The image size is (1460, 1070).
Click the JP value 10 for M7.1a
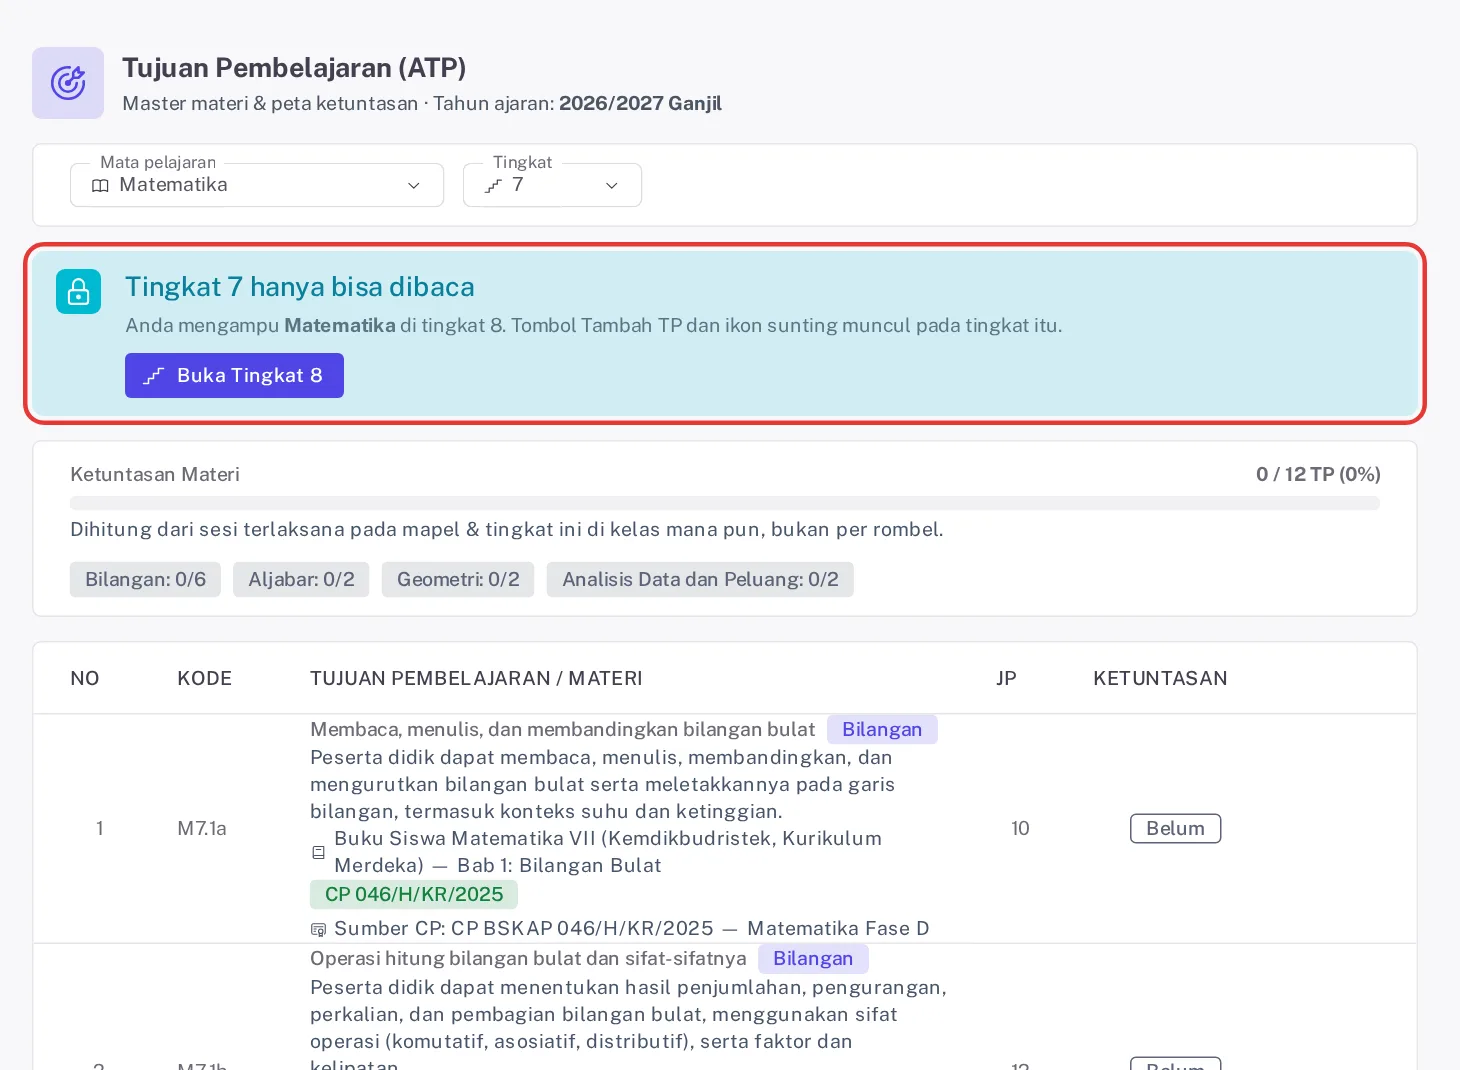(x=1020, y=828)
